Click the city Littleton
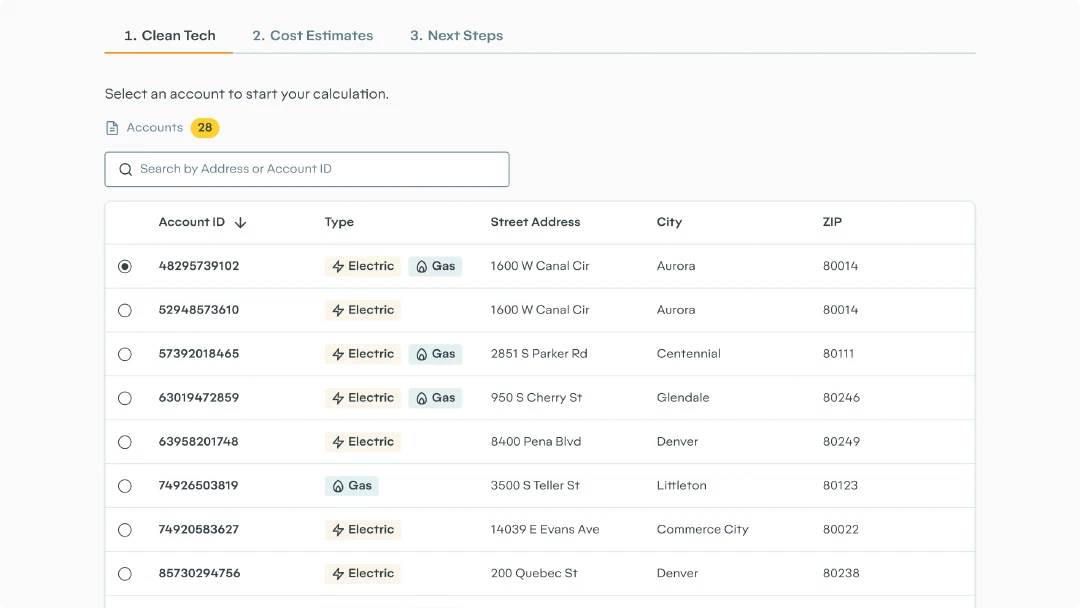 click(682, 485)
